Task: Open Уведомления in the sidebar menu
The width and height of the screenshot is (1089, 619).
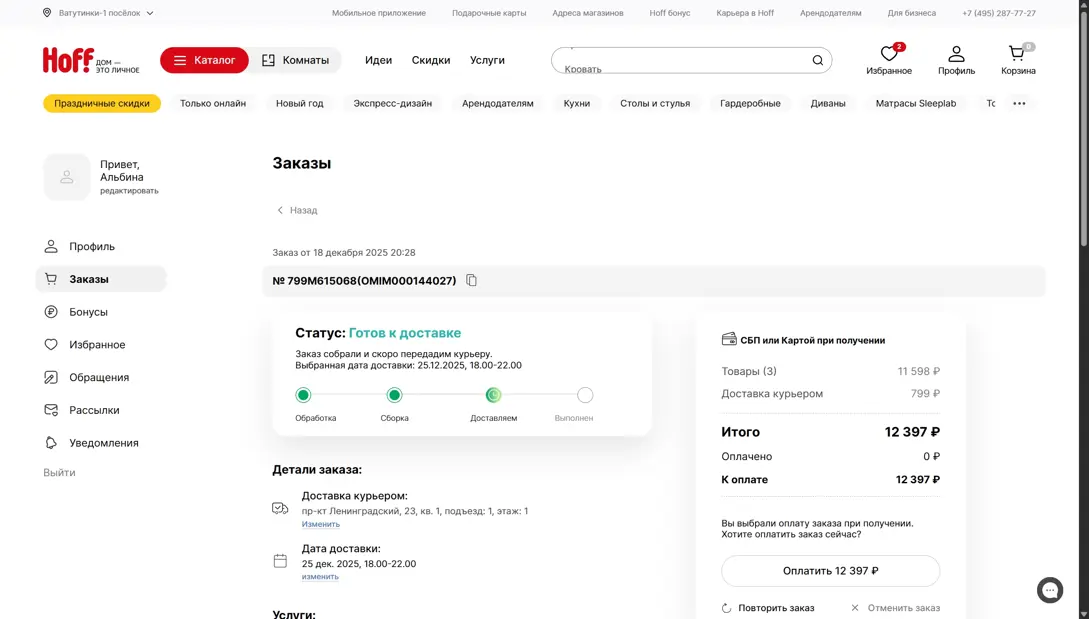Action: click(103, 443)
